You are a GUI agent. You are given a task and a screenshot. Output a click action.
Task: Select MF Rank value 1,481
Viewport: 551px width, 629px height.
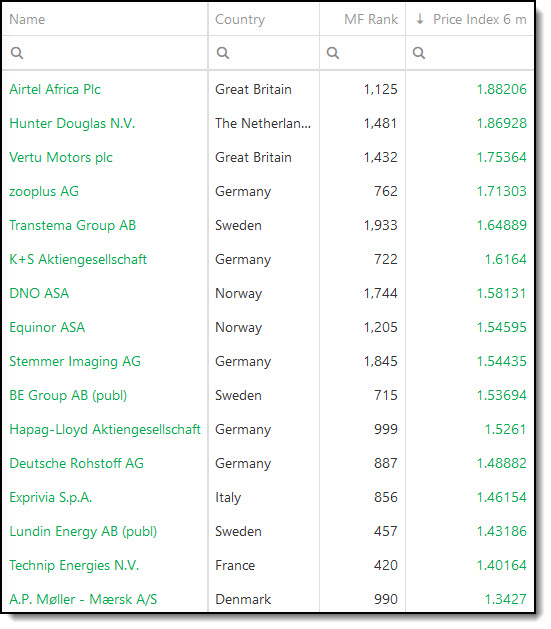point(381,124)
